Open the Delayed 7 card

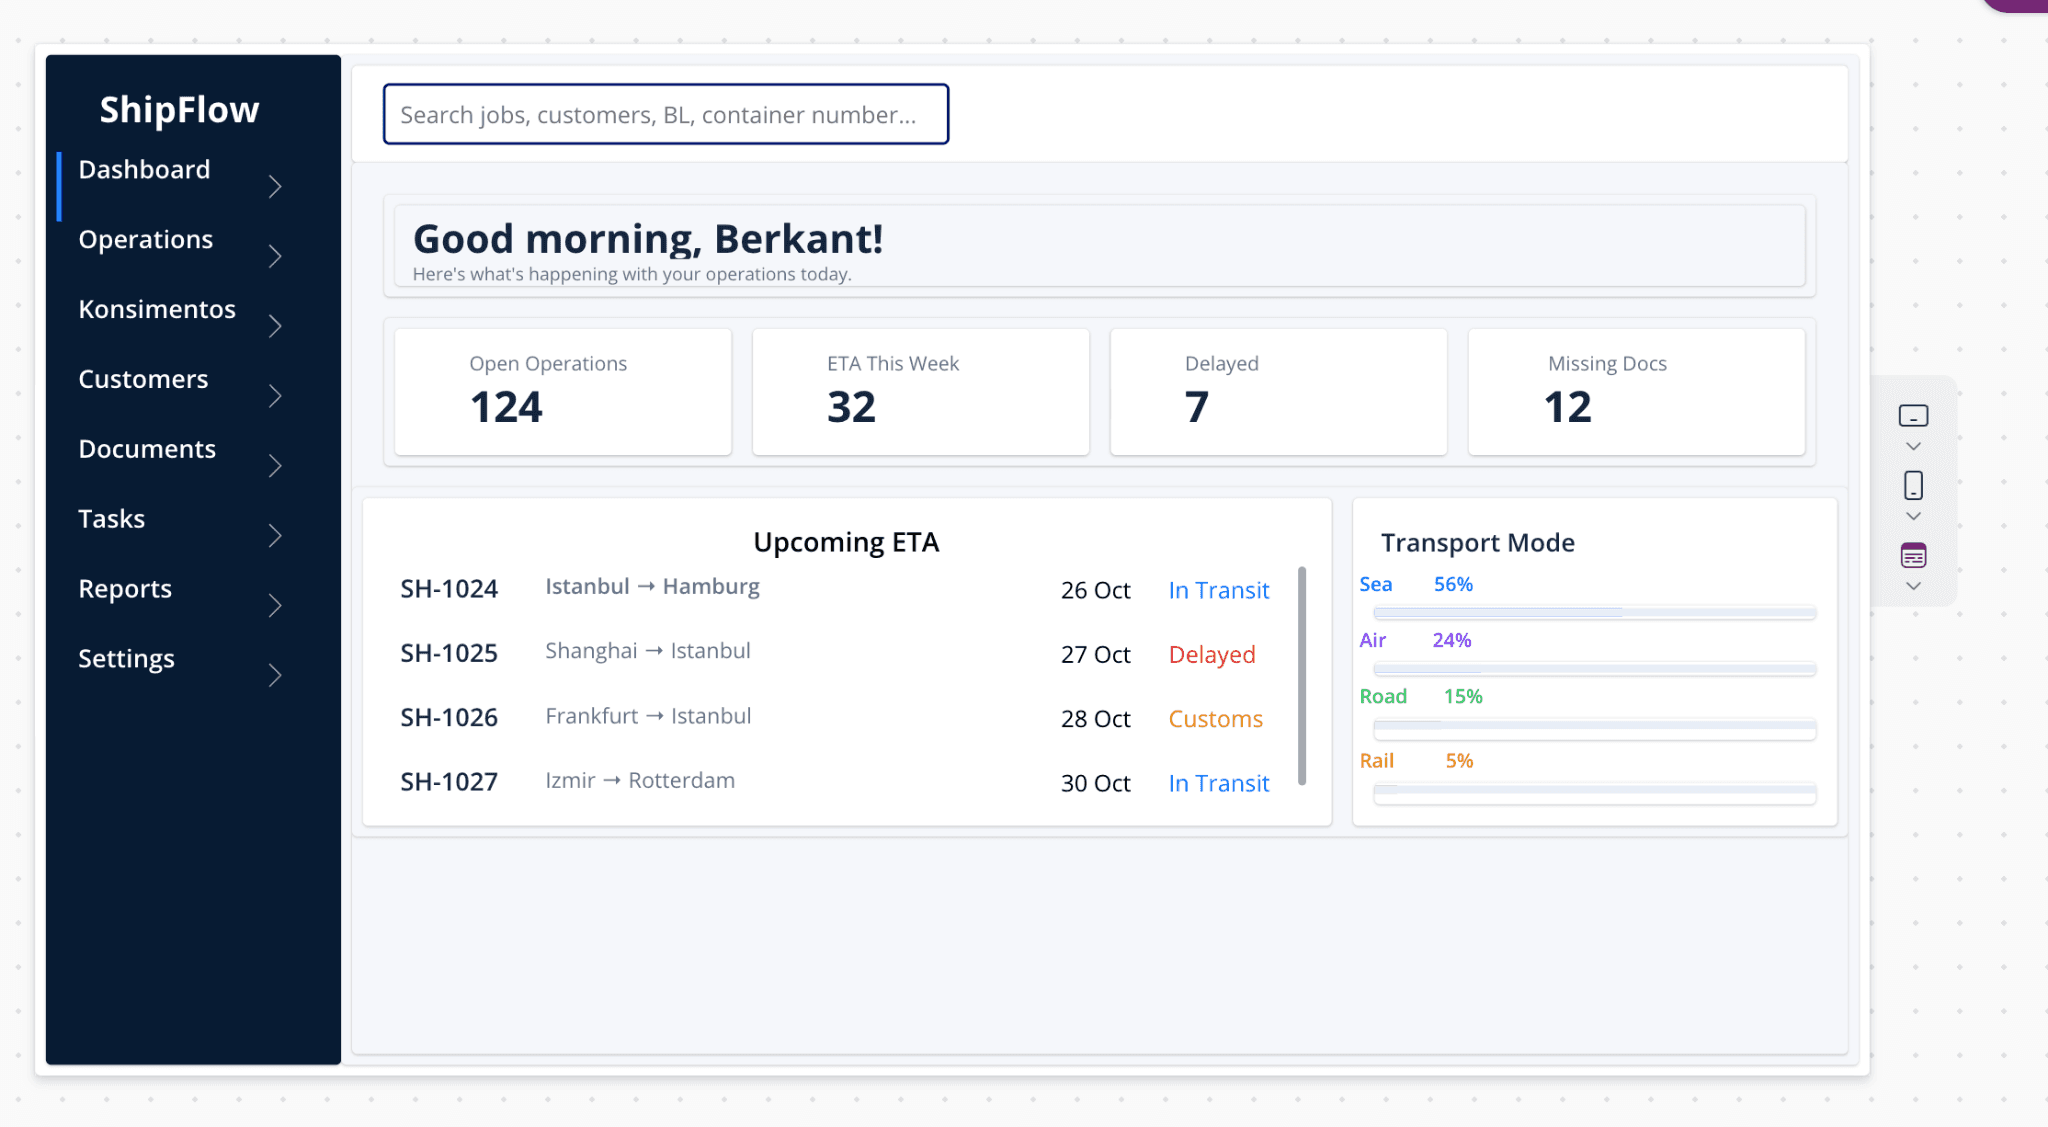pyautogui.click(x=1279, y=392)
